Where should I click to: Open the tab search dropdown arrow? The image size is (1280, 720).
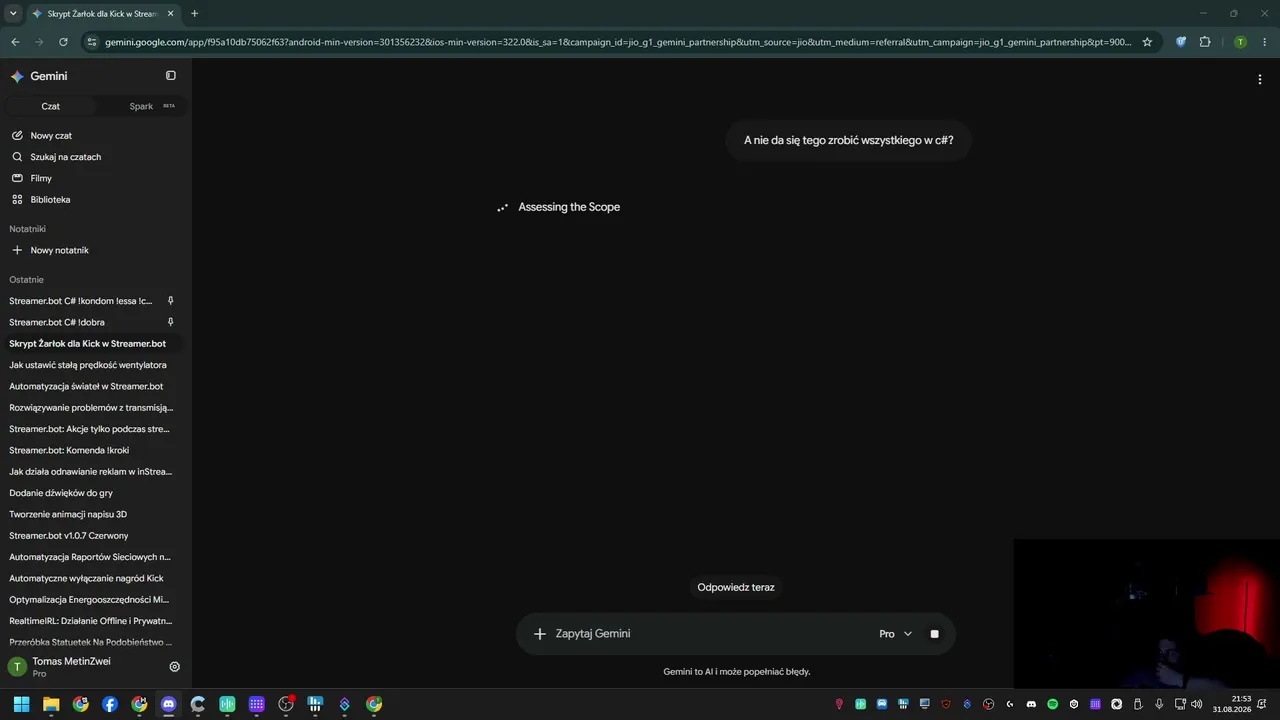pos(13,14)
